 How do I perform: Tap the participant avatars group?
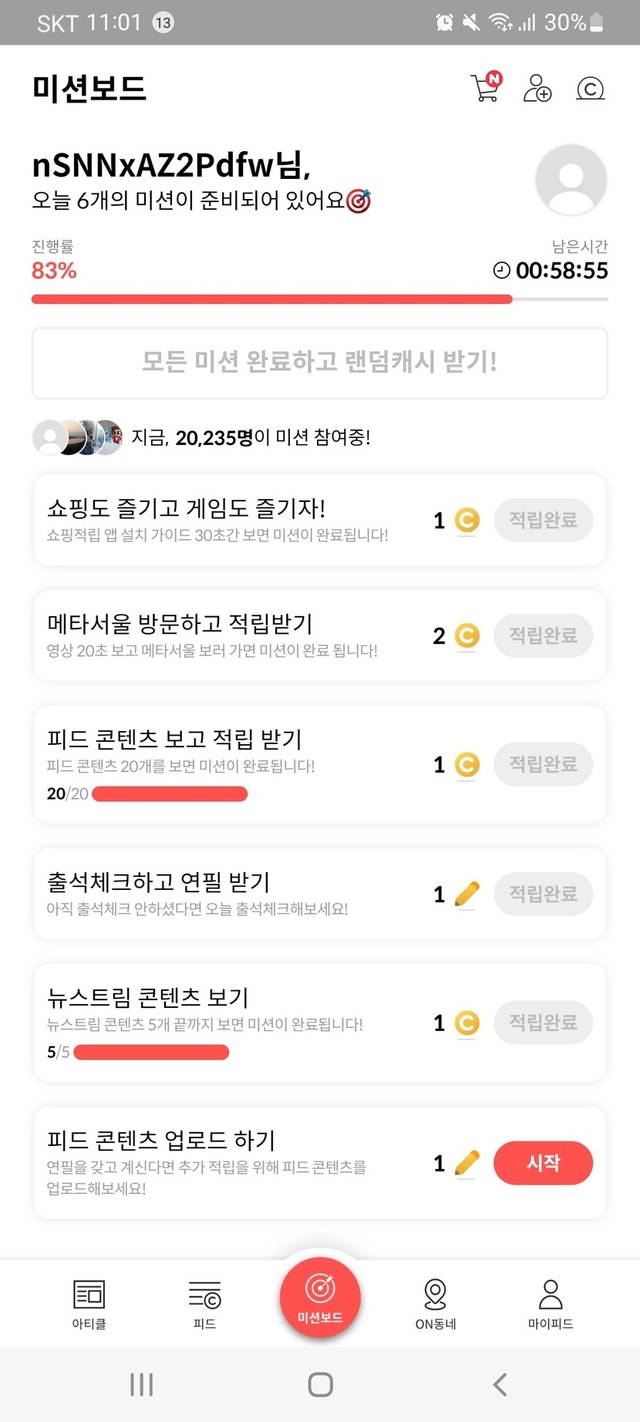77,437
